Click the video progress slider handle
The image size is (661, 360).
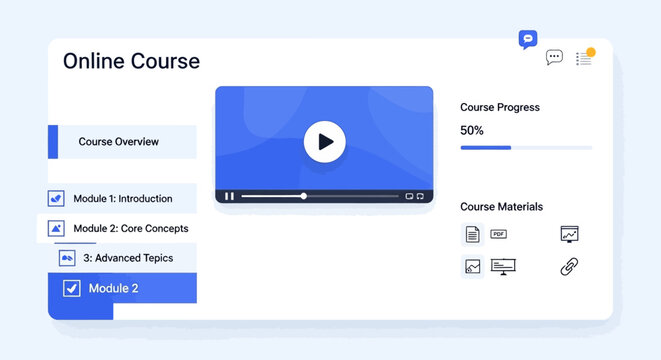tap(304, 196)
